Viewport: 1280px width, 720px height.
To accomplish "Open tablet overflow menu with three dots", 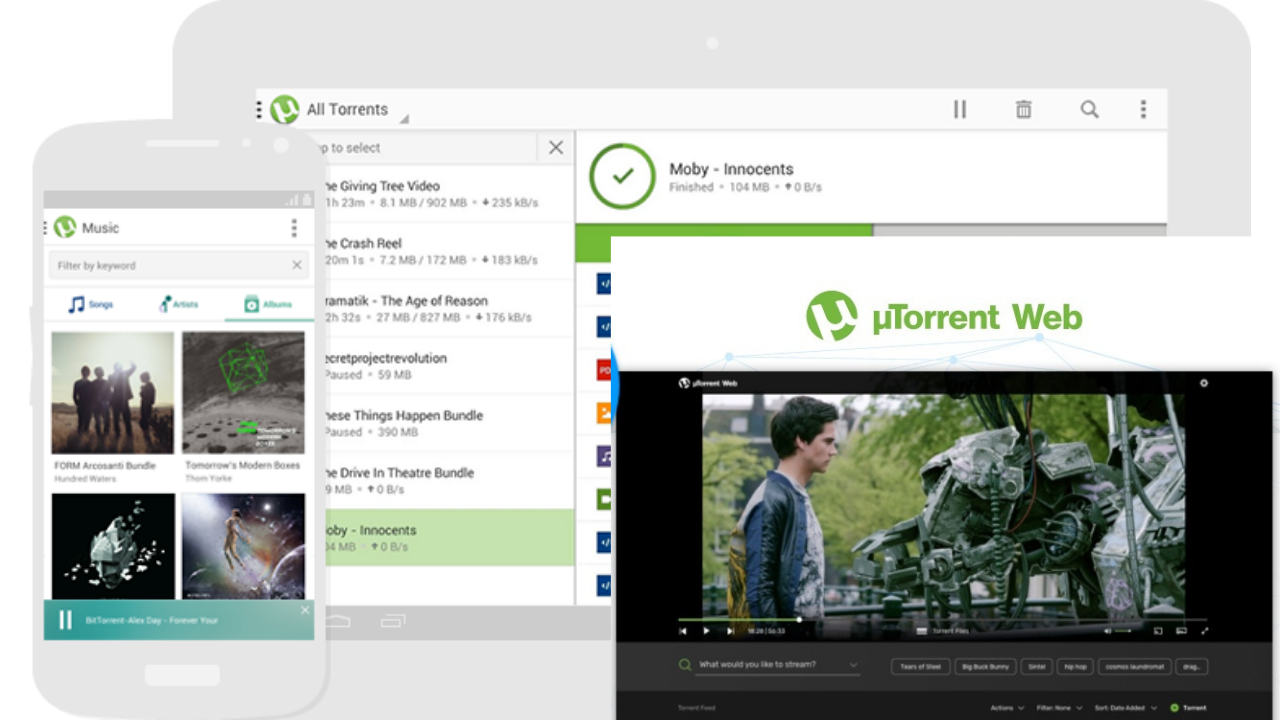I will pyautogui.click(x=1143, y=110).
